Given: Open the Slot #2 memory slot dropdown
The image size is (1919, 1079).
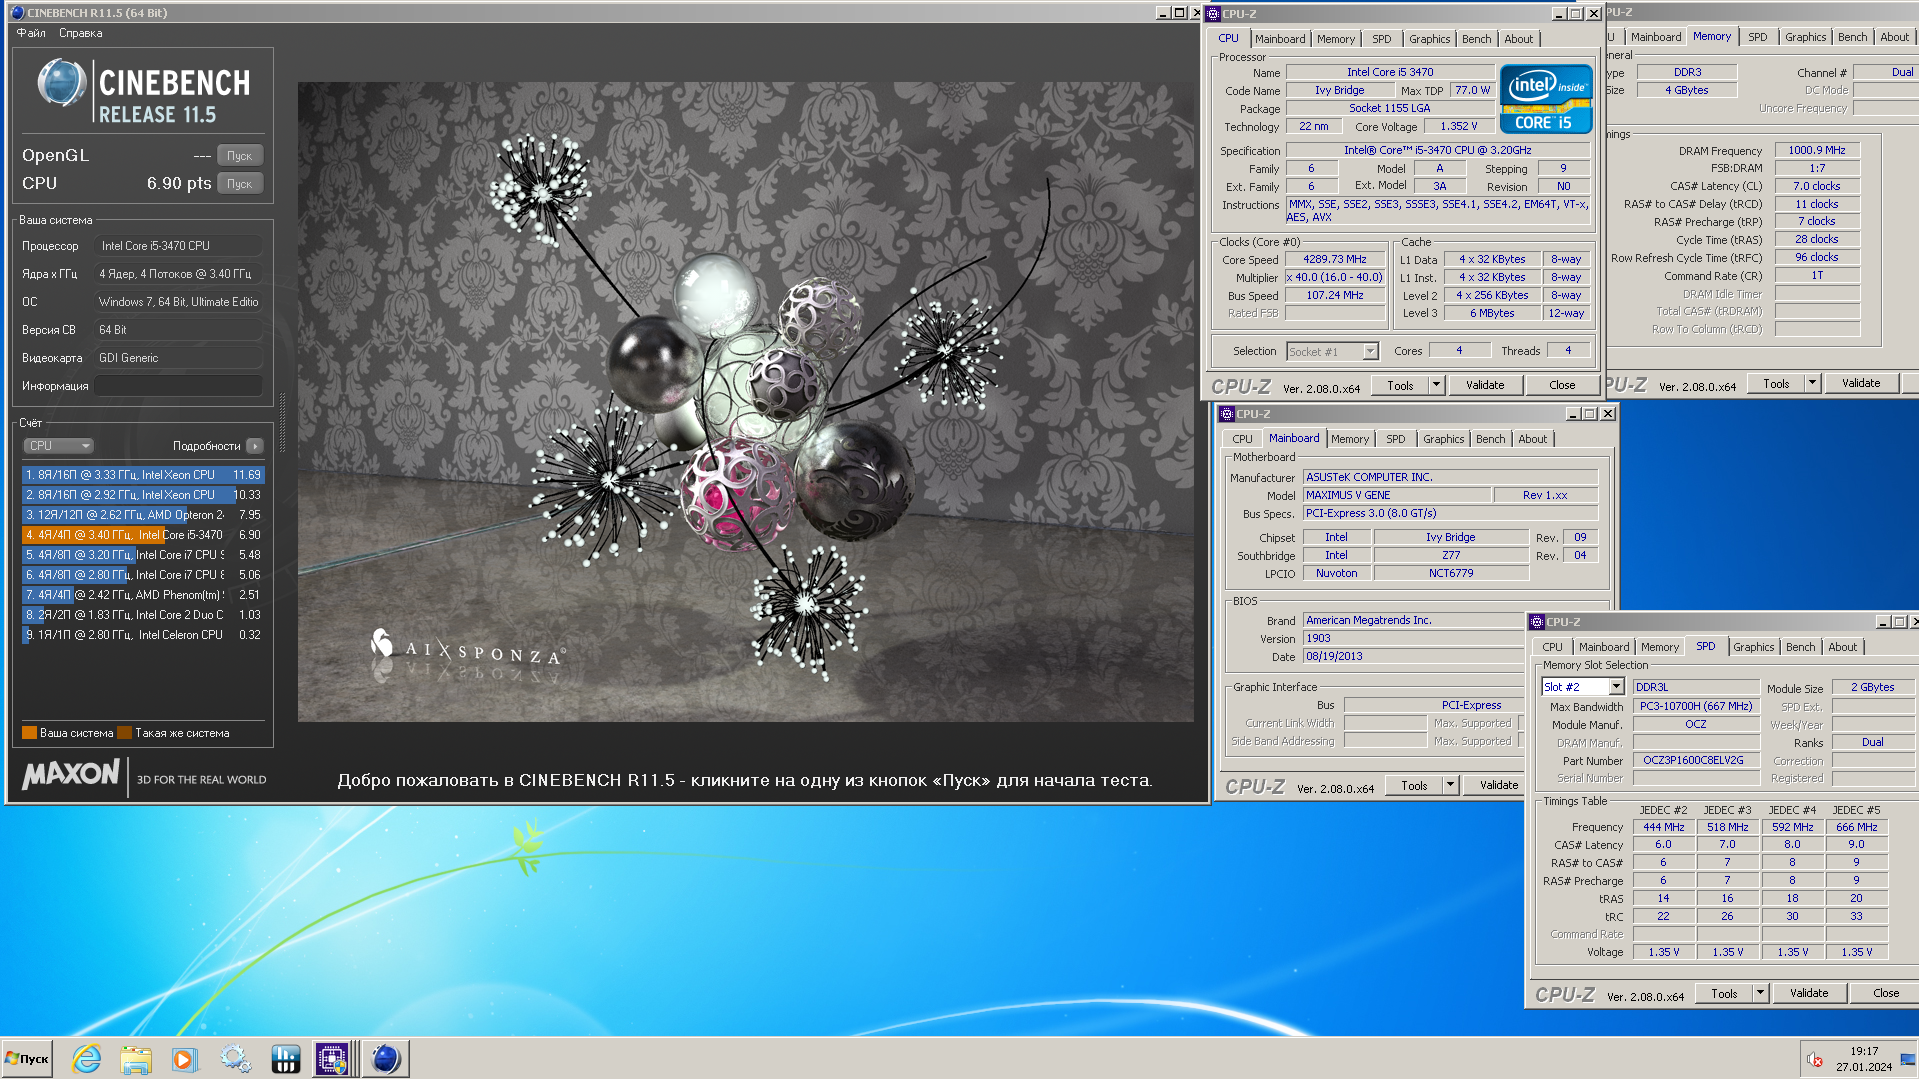Looking at the screenshot, I should (x=1616, y=687).
